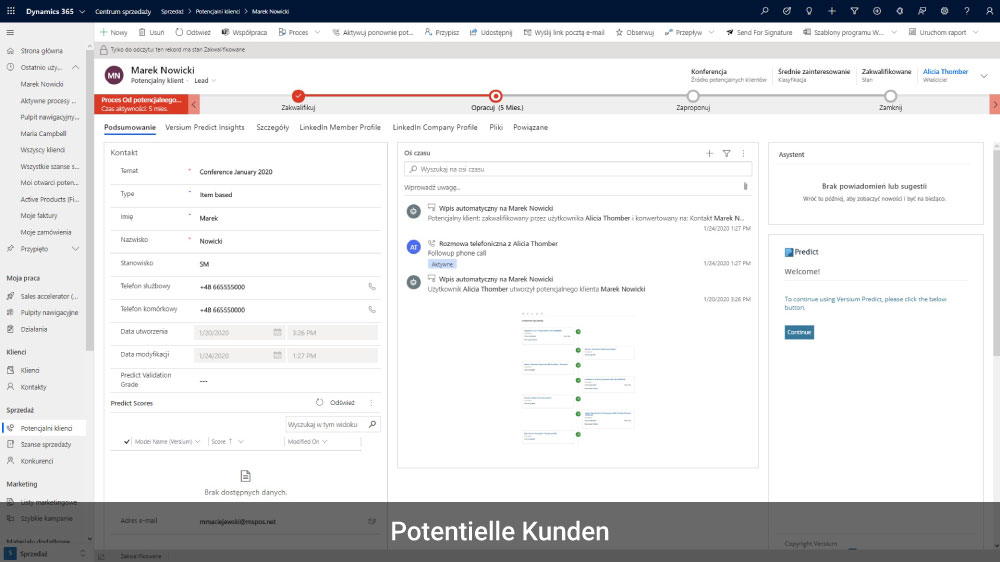Open the Dynamics 365 app launcher grid
The image size is (1000, 562).
point(11,11)
